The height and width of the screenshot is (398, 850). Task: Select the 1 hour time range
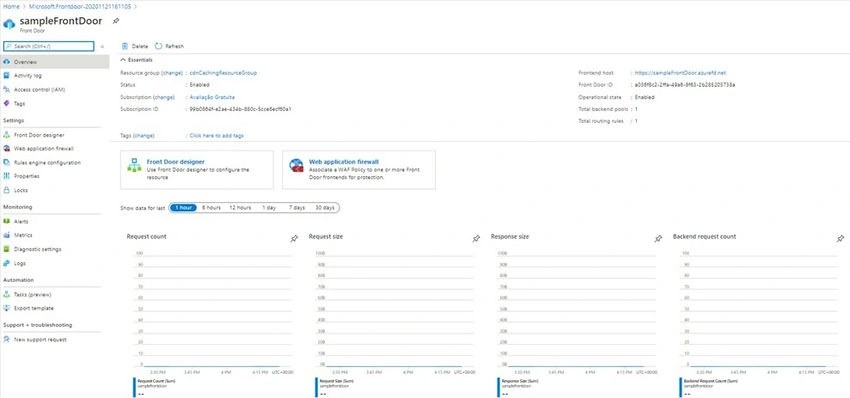[183, 208]
